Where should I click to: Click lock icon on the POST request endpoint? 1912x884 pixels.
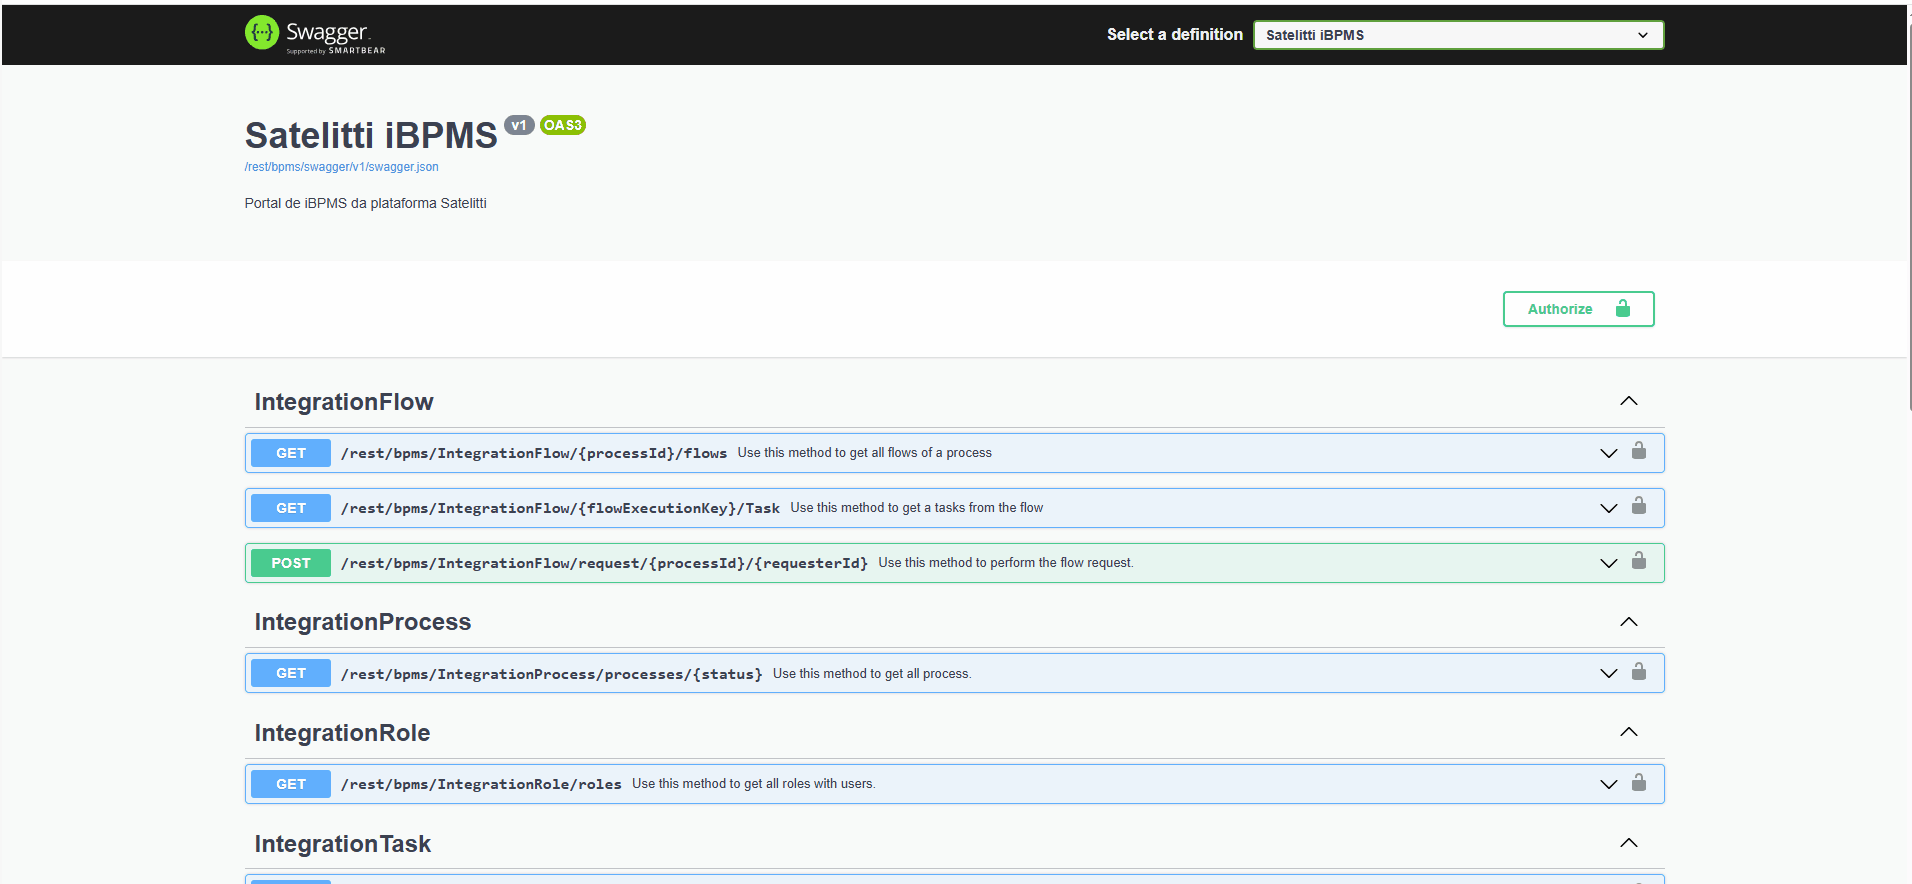pyautogui.click(x=1639, y=561)
